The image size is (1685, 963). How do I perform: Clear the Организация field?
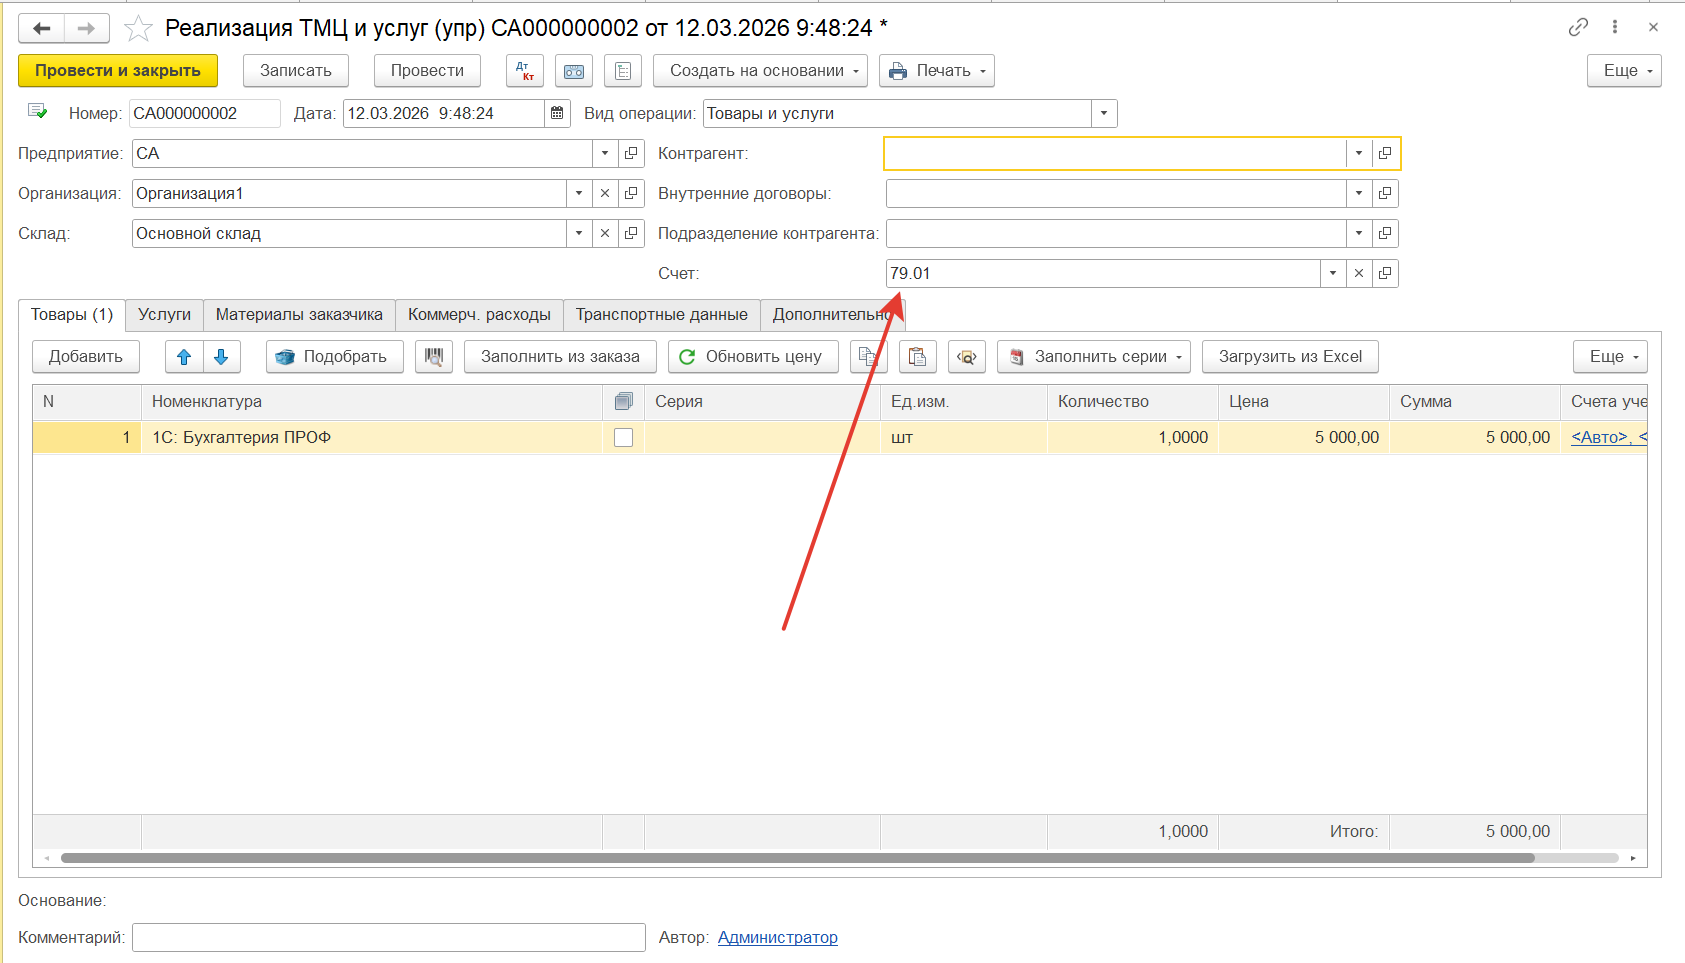(x=605, y=193)
